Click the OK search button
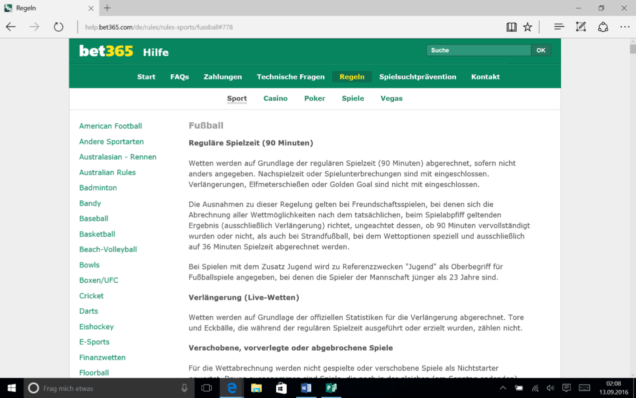Image resolution: width=636 pixels, height=398 pixels. coord(541,50)
